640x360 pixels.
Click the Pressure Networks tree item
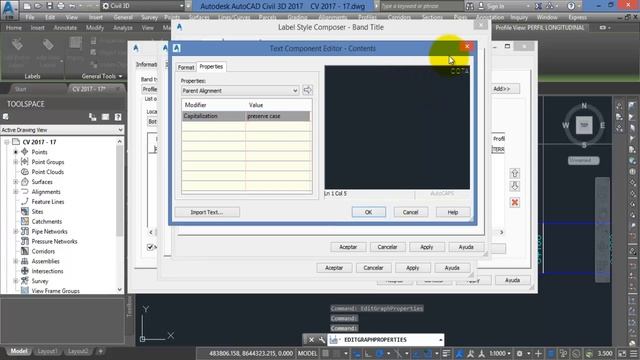[x=54, y=241]
